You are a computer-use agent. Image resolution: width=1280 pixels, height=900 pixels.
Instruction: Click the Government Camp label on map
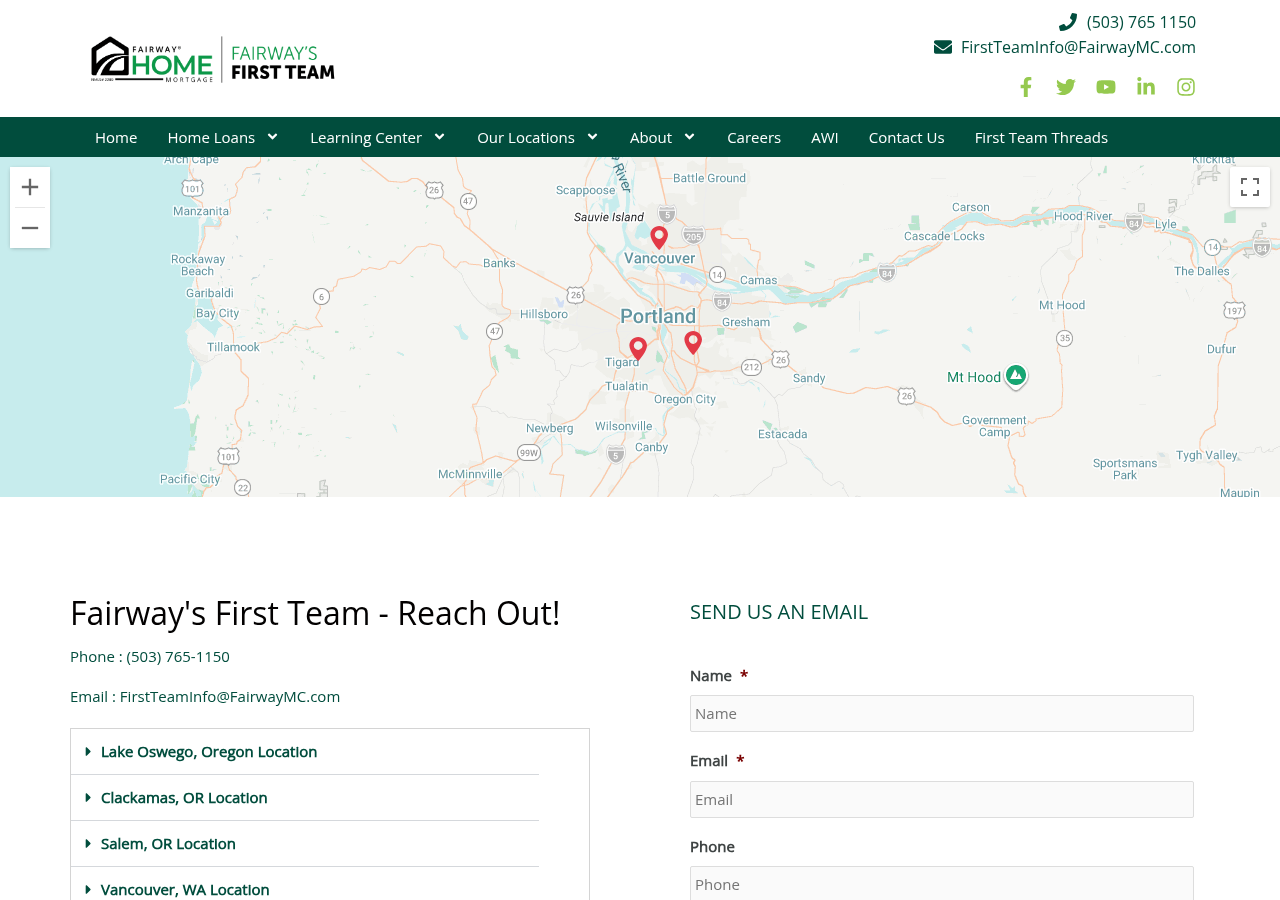click(995, 426)
